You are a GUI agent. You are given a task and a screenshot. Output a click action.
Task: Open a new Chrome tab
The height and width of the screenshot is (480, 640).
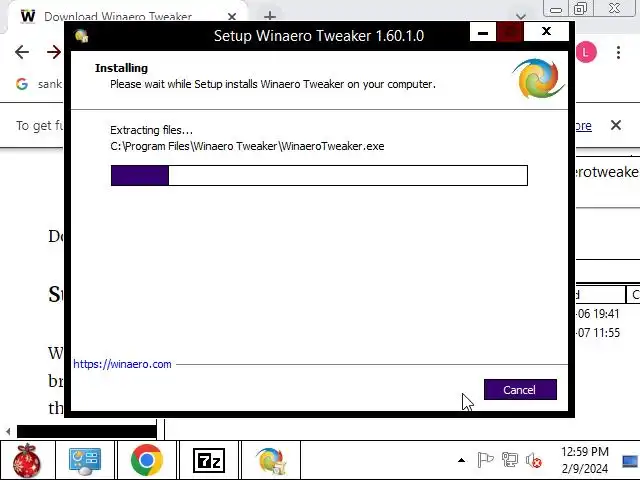point(269,16)
